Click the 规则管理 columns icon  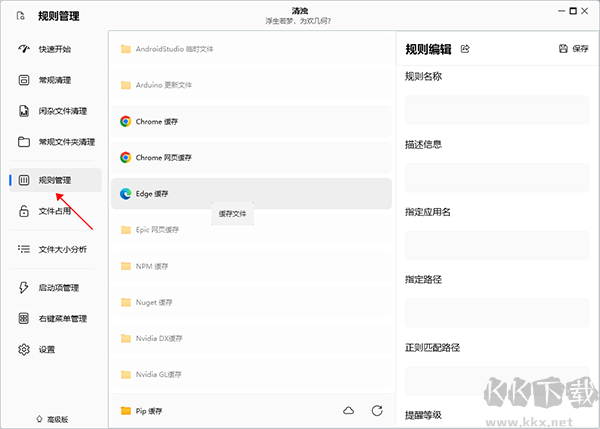[x=24, y=180]
